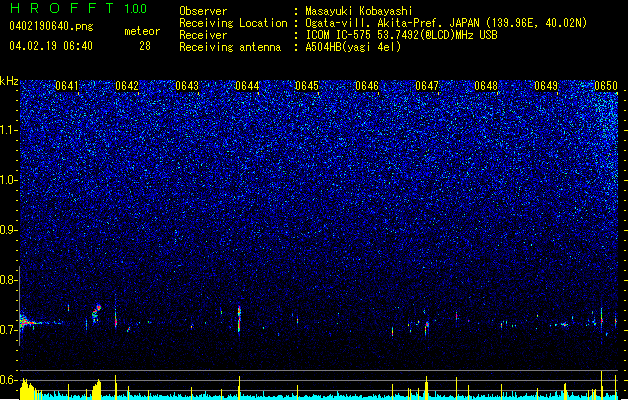
Task: Click the kHz axis unit label
Action: coord(9,81)
